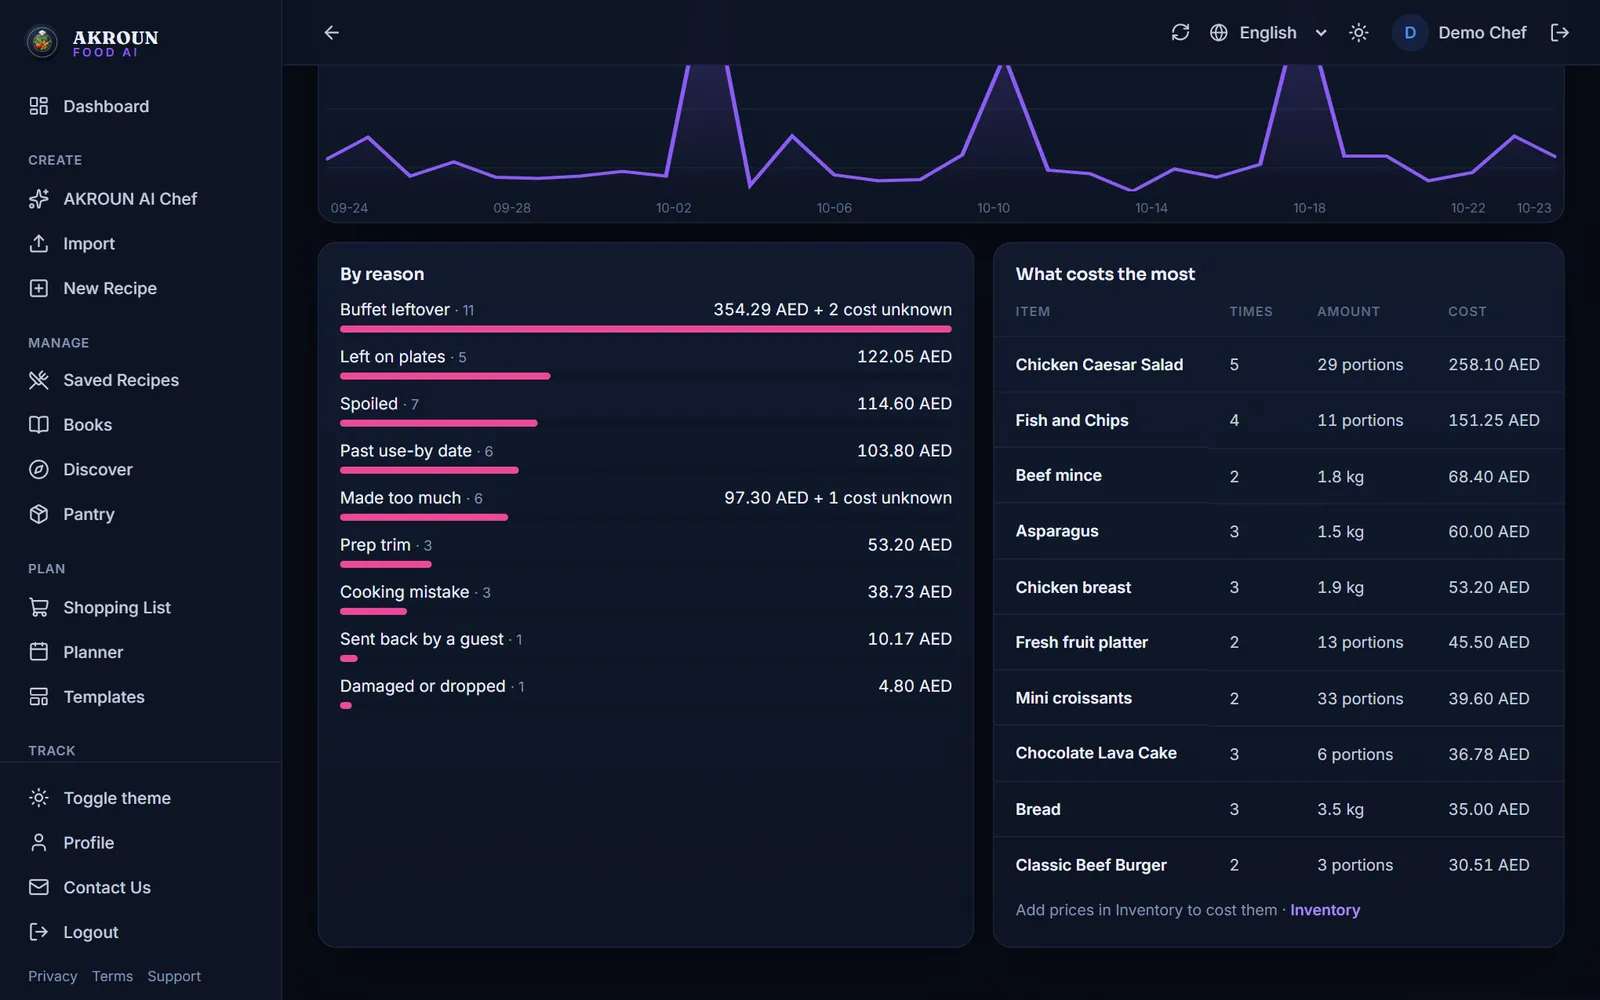Click the Mini croissants item
The image size is (1600, 1000).
point(1073,698)
